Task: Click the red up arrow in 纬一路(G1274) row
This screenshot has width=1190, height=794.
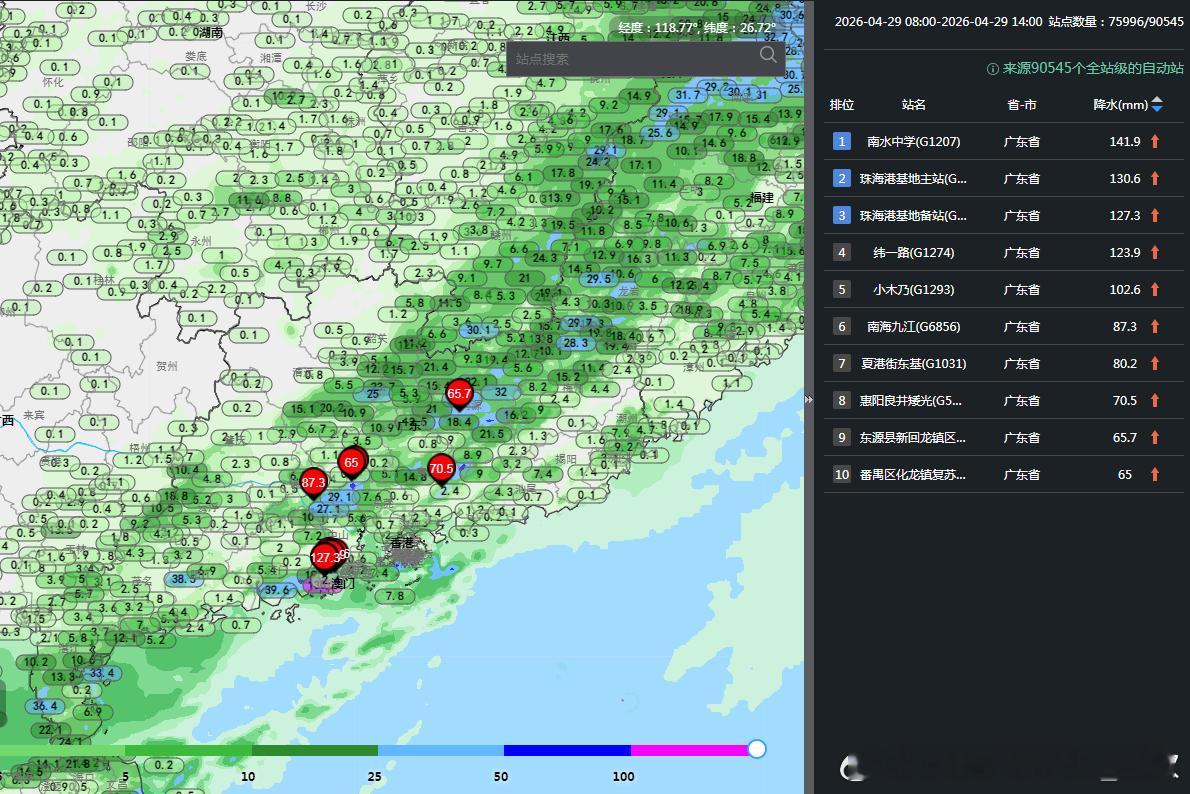Action: [x=1155, y=252]
